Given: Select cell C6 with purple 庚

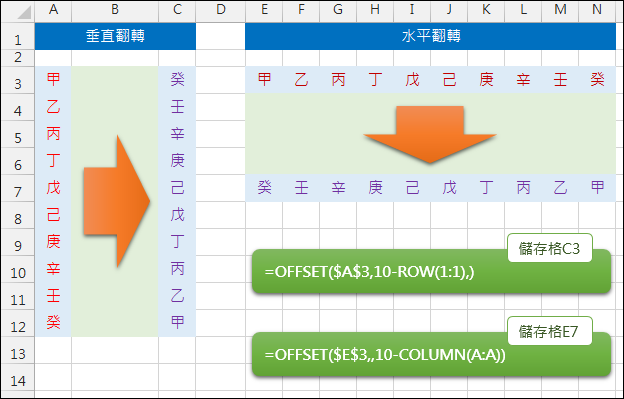Looking at the screenshot, I should [177, 161].
